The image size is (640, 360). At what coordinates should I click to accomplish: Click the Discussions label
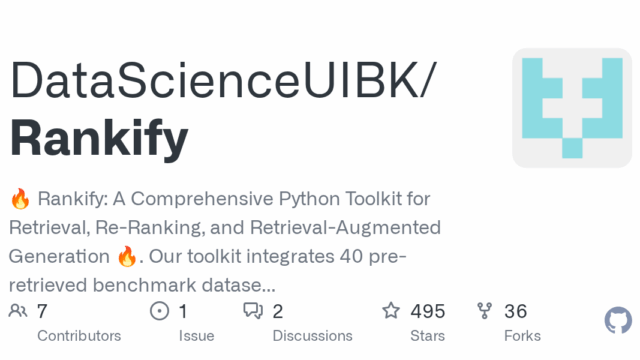[x=312, y=336]
